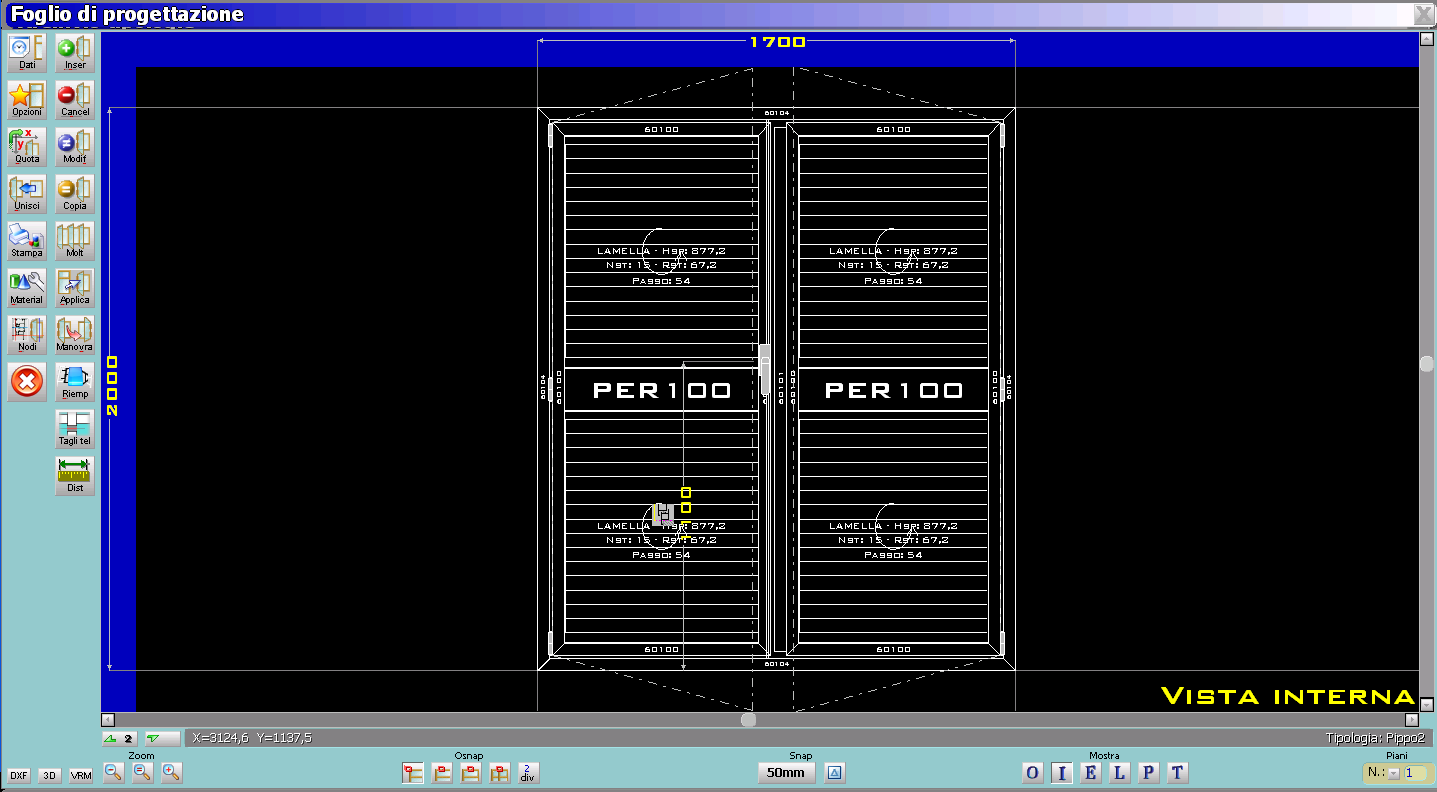Open the Nodi tool
This screenshot has height=792, width=1437.
(x=27, y=335)
